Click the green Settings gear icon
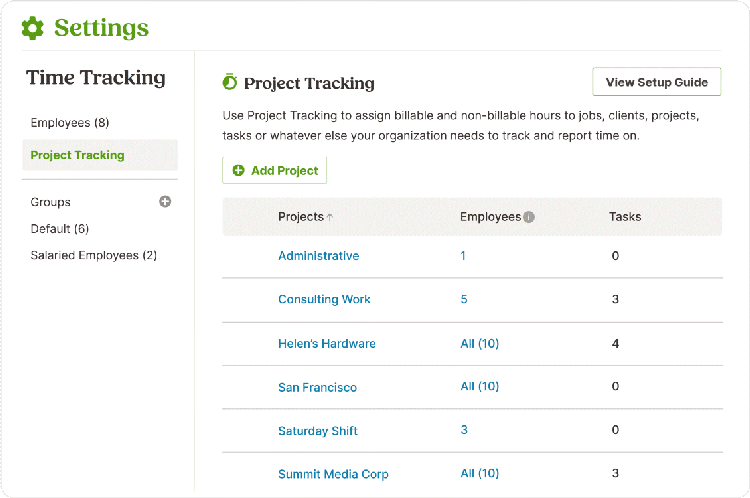This screenshot has height=498, width=750. (x=33, y=28)
